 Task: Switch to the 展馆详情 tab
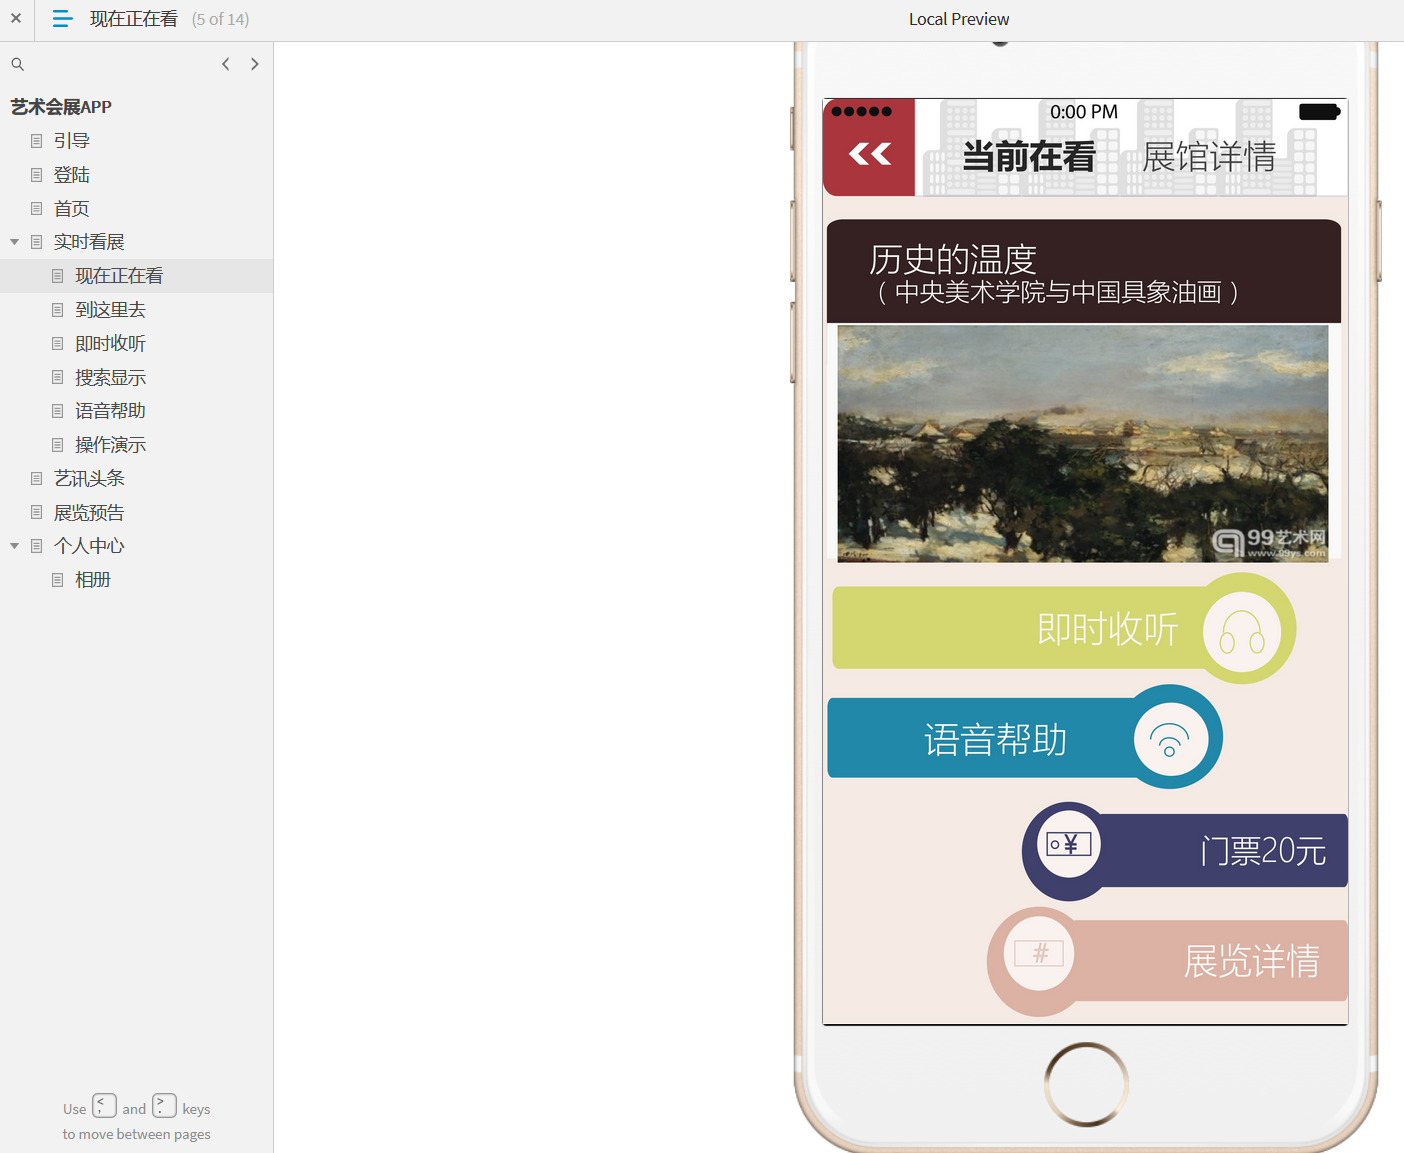pyautogui.click(x=1209, y=157)
